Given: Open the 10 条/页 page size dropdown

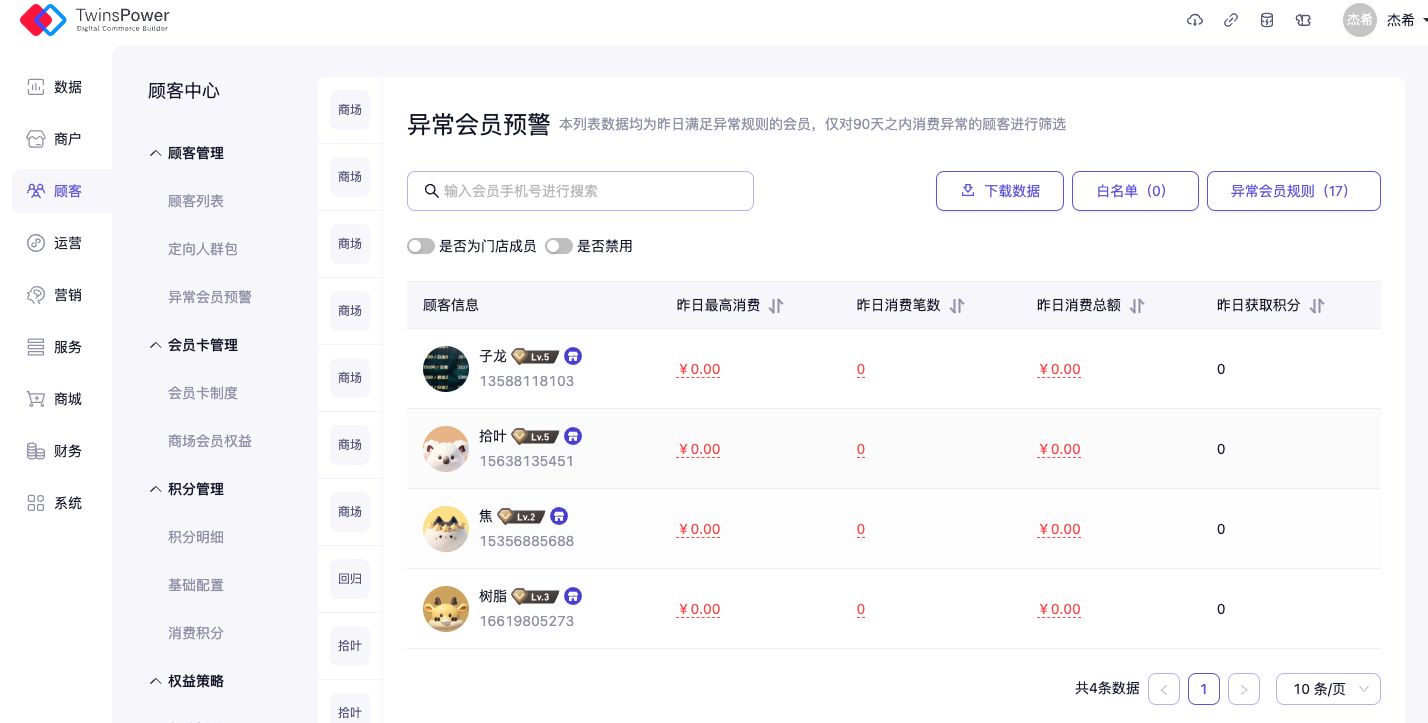Looking at the screenshot, I should 1328,689.
